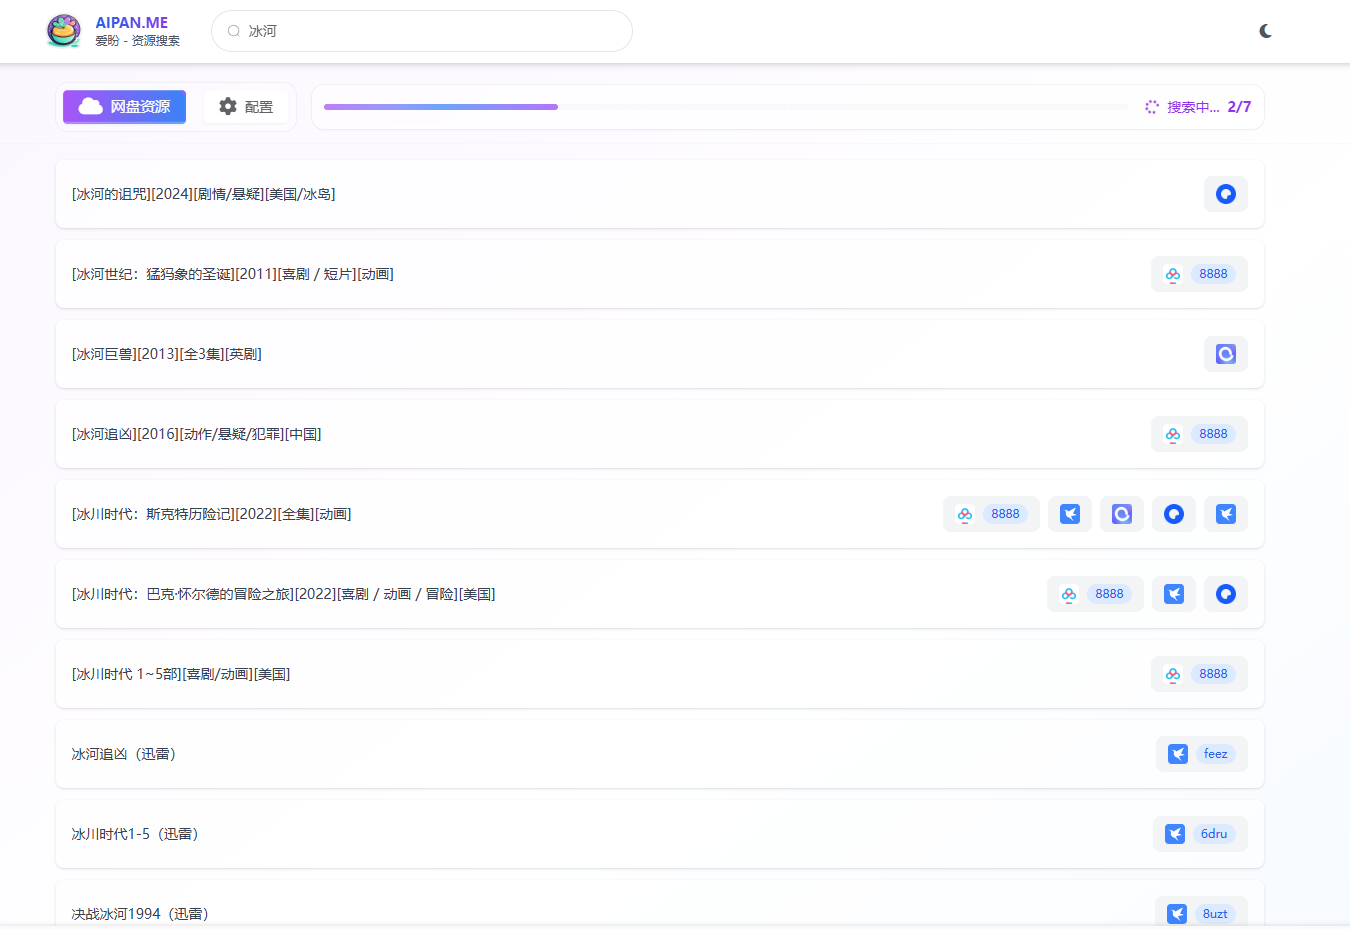Click code 8888 in 冰川时代 1~5部 row

click(x=1213, y=674)
